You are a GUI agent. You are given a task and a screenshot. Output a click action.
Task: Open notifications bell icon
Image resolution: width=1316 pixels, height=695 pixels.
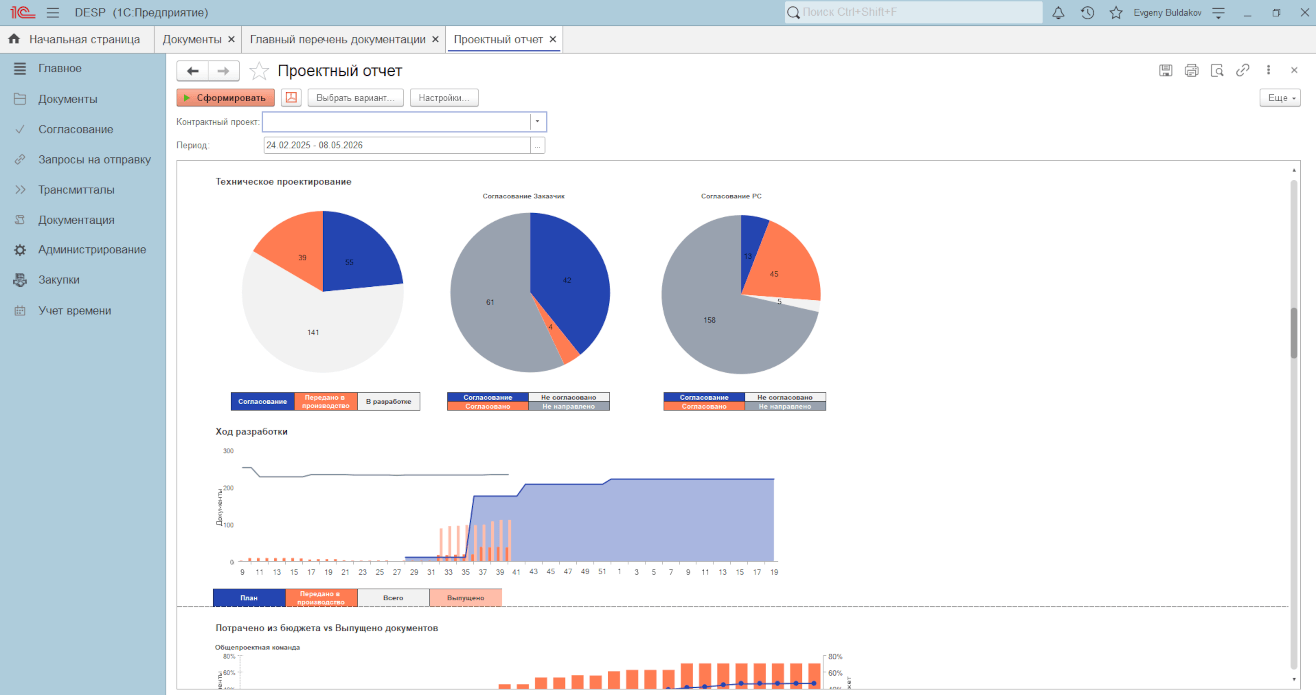[1058, 13]
